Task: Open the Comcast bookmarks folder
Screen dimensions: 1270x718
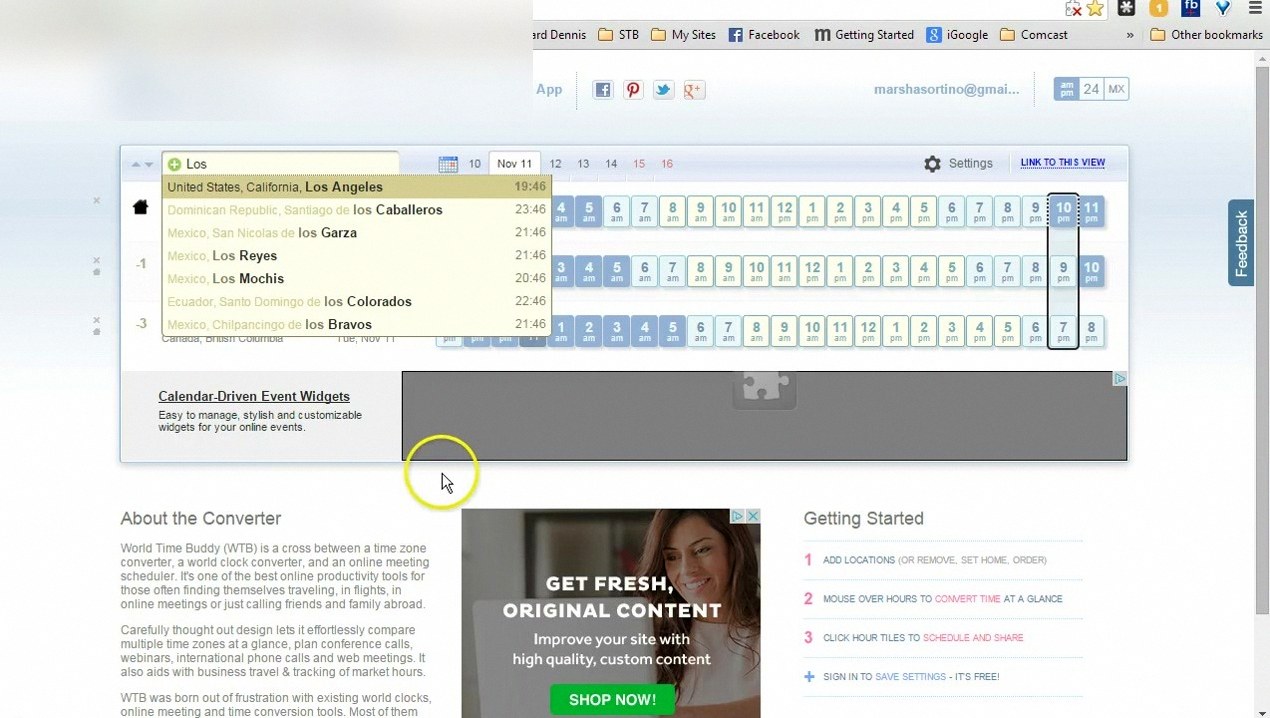Action: point(1033,35)
